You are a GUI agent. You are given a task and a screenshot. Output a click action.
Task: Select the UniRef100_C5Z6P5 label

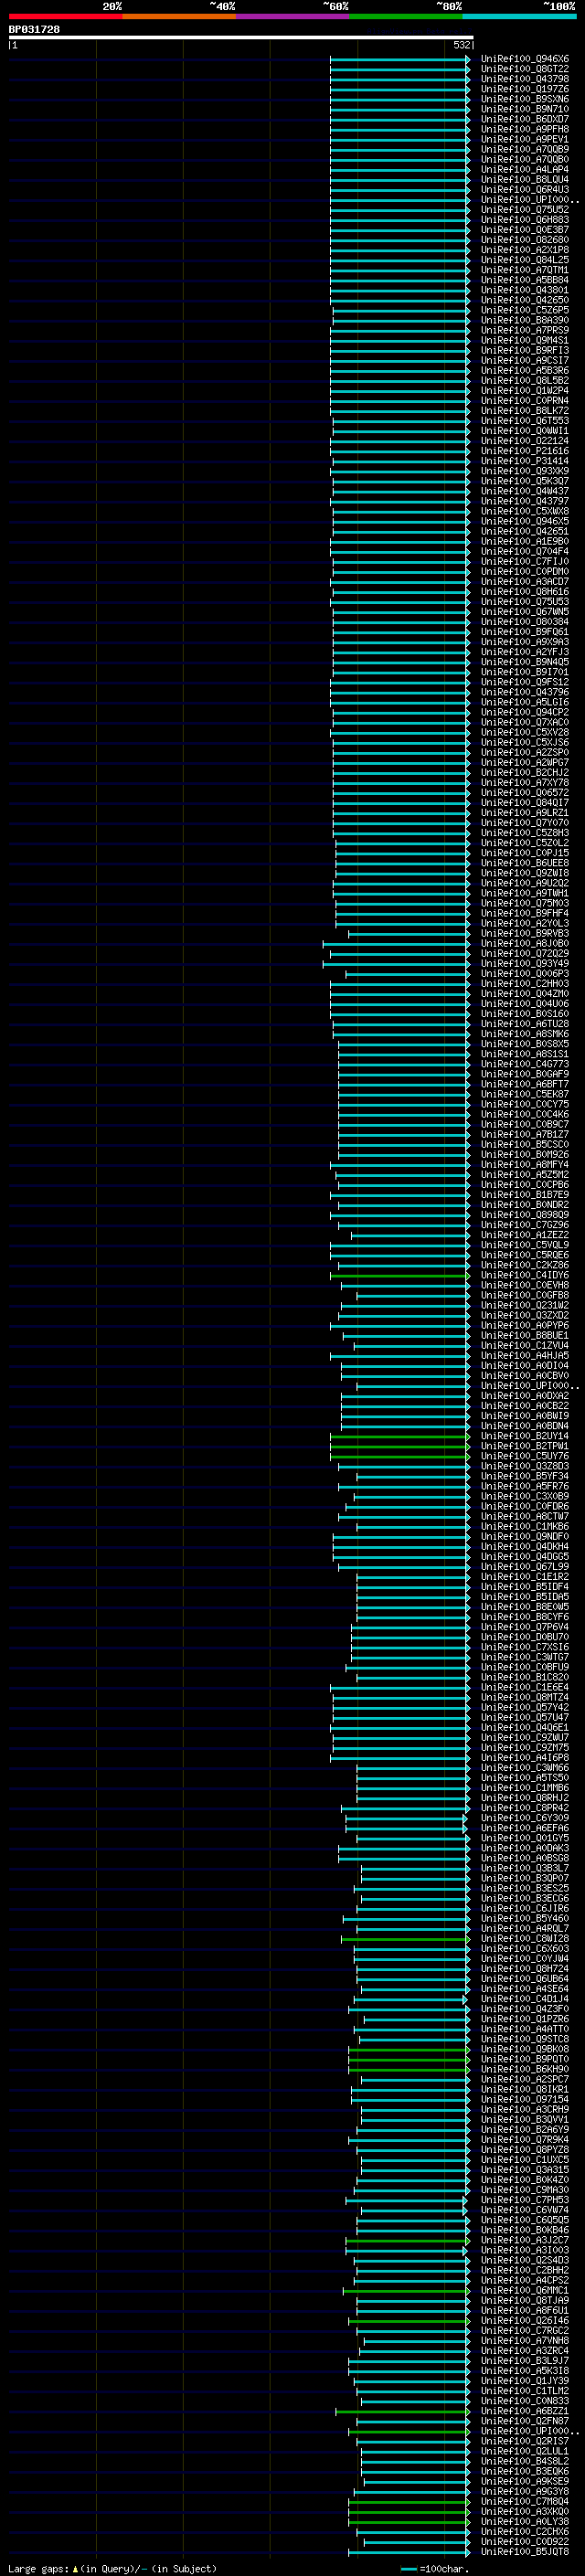point(525,310)
